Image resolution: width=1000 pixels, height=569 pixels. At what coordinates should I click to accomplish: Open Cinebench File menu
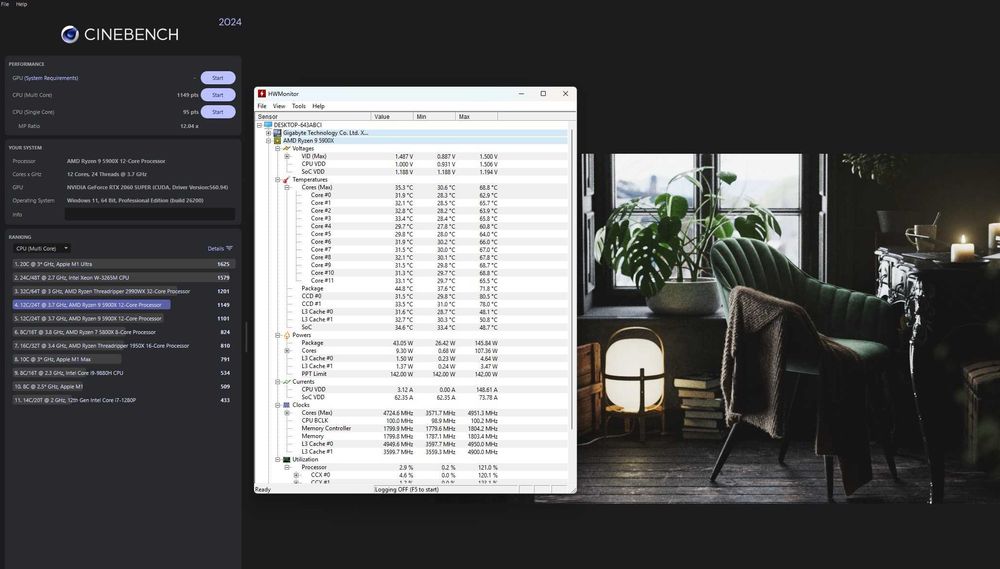click(5, 4)
